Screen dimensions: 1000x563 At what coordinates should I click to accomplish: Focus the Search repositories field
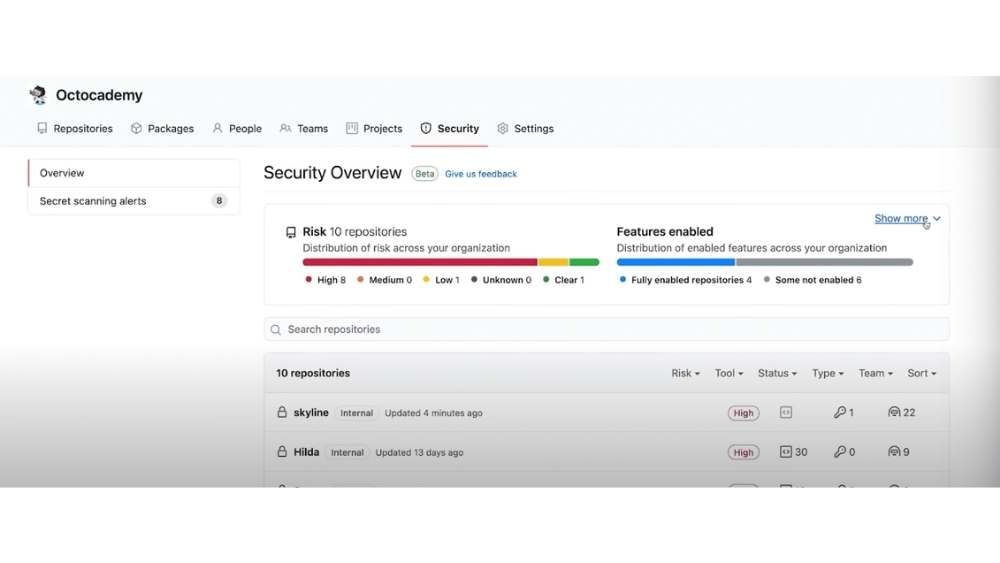607,330
